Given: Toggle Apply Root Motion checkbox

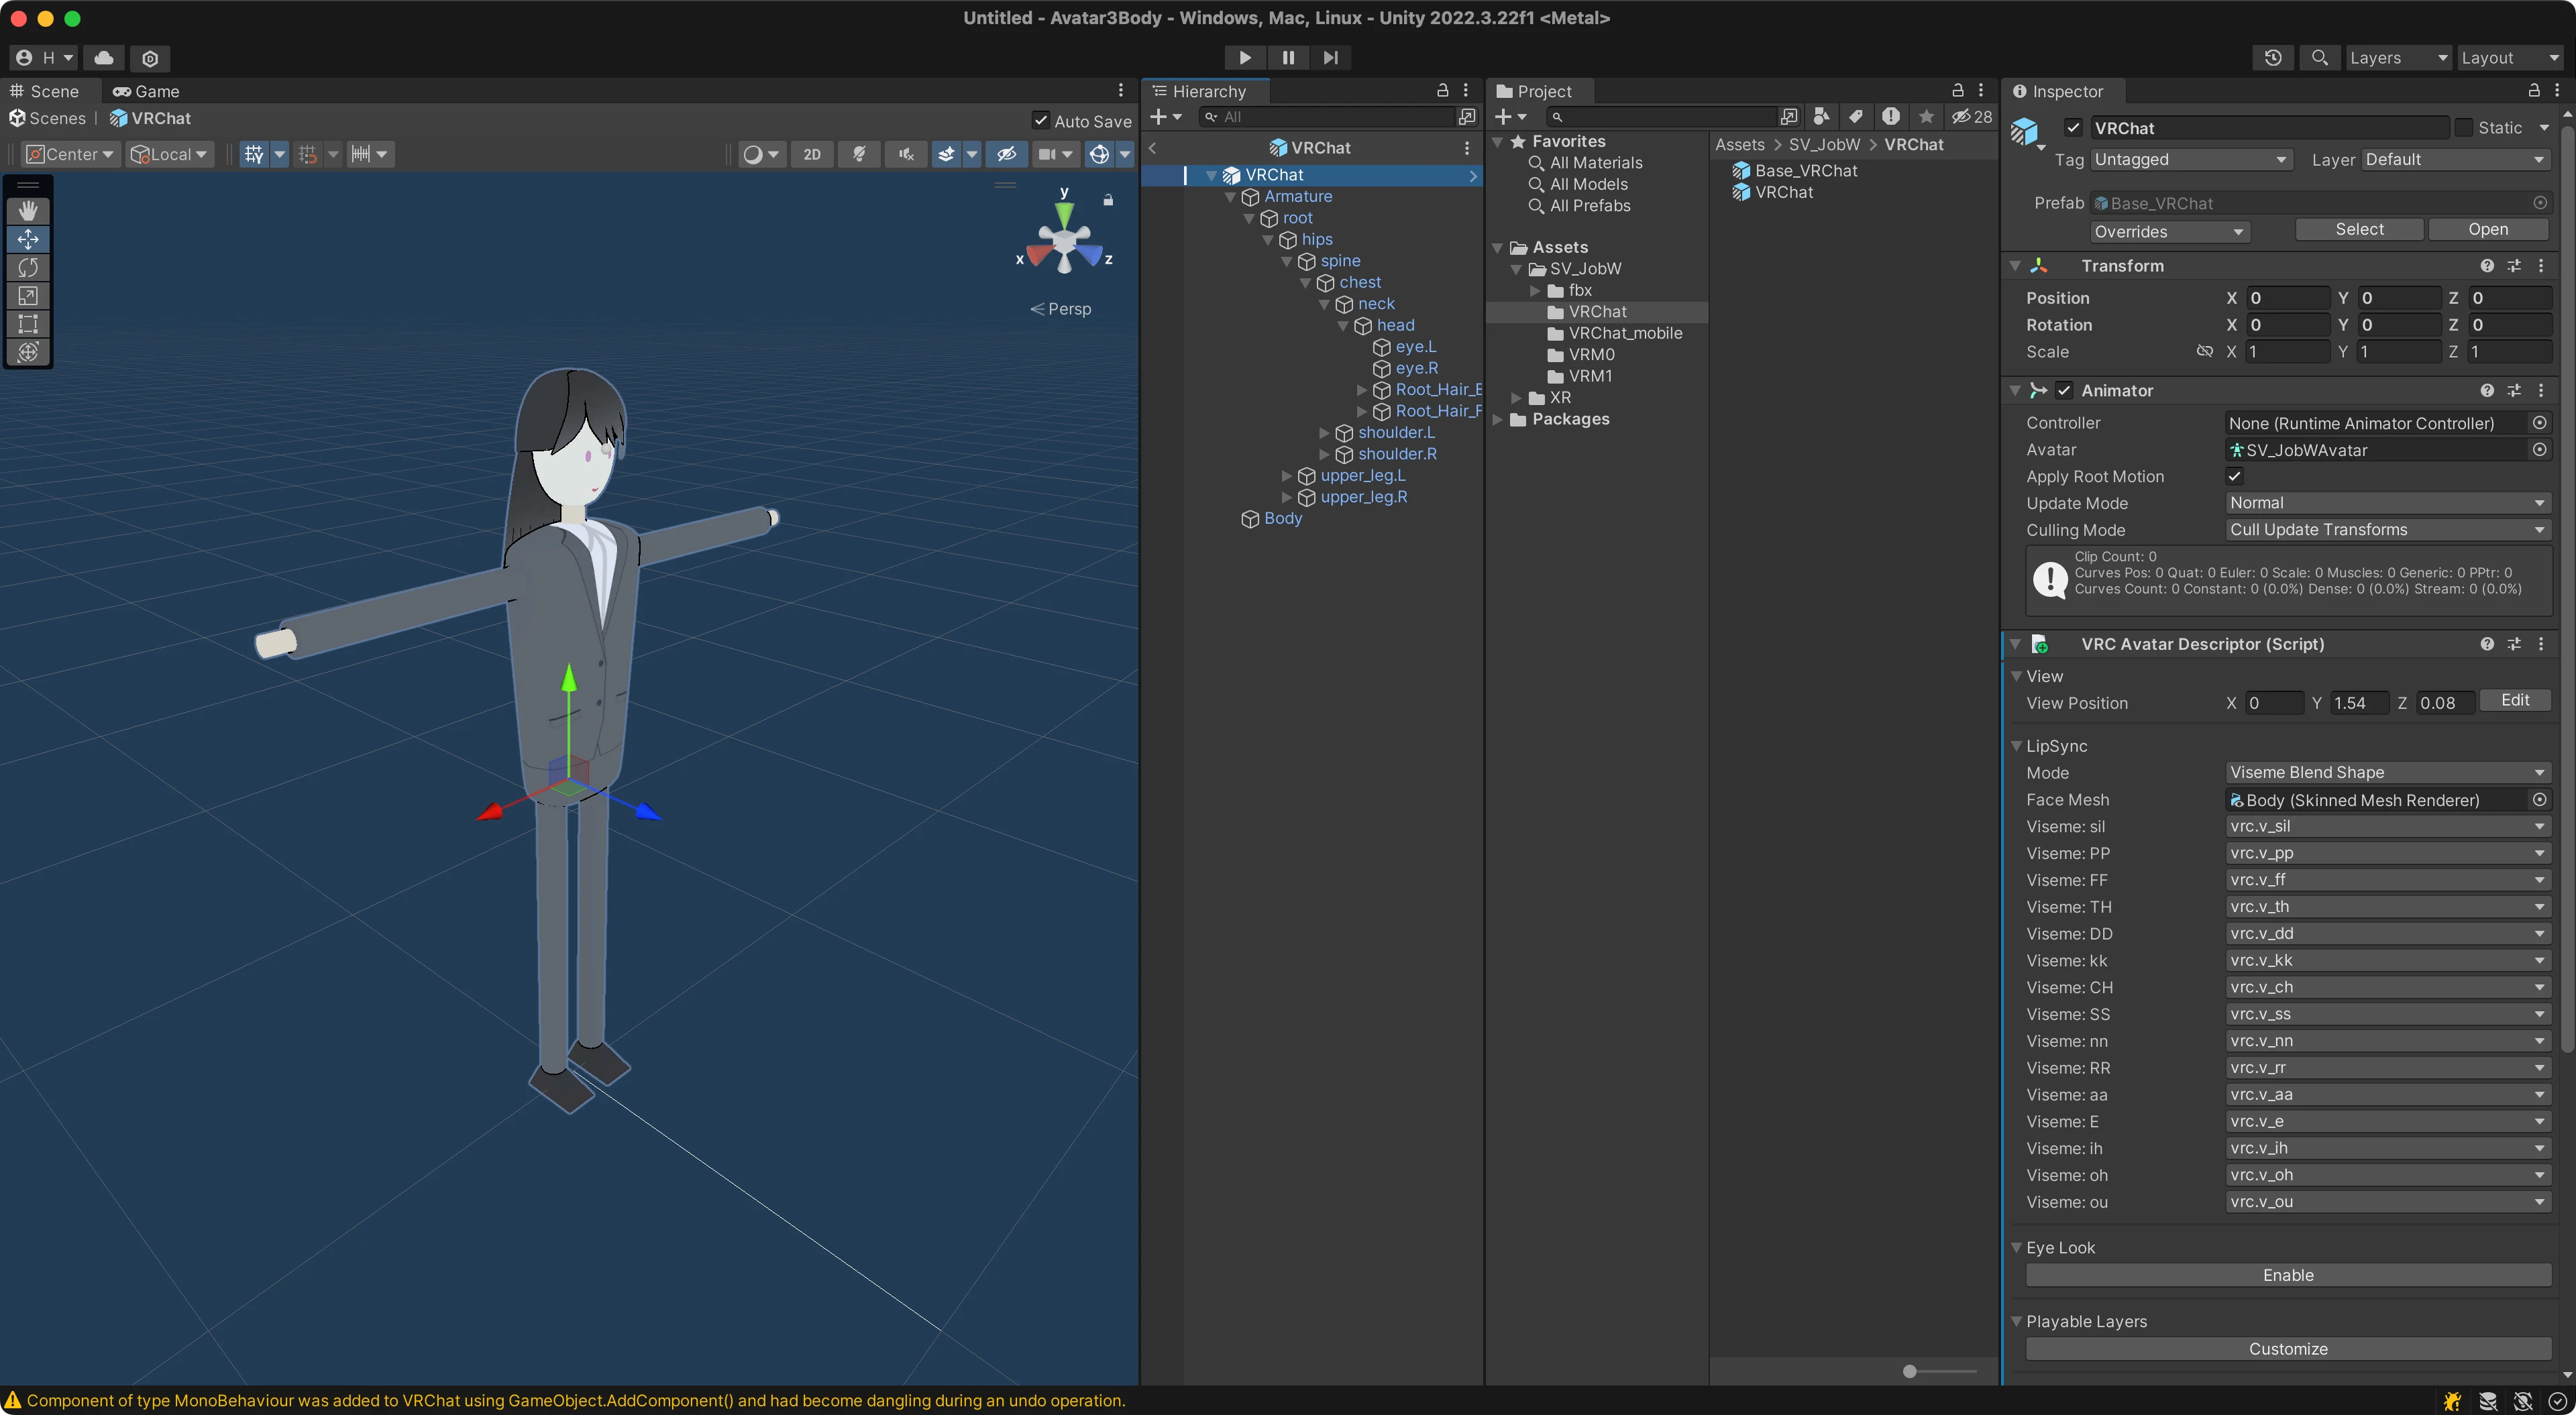Looking at the screenshot, I should click(x=2234, y=477).
